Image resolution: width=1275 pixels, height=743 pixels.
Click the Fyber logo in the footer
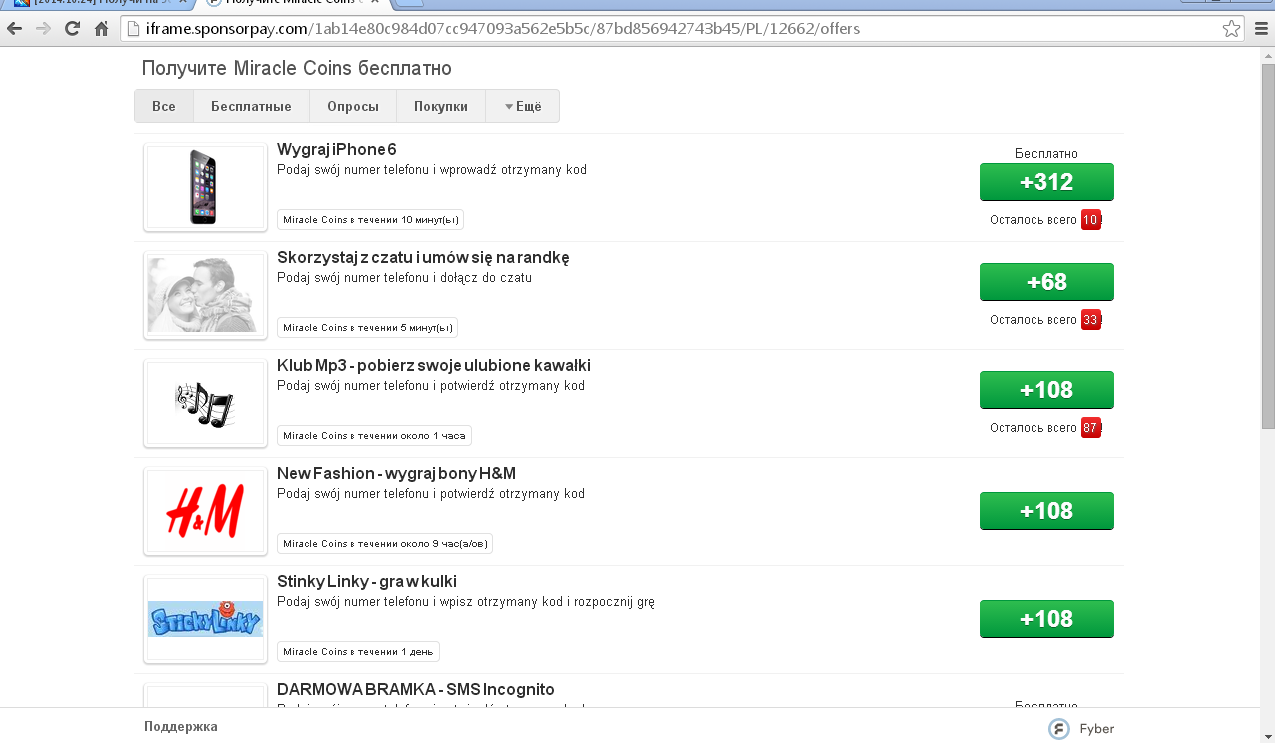click(x=1059, y=729)
